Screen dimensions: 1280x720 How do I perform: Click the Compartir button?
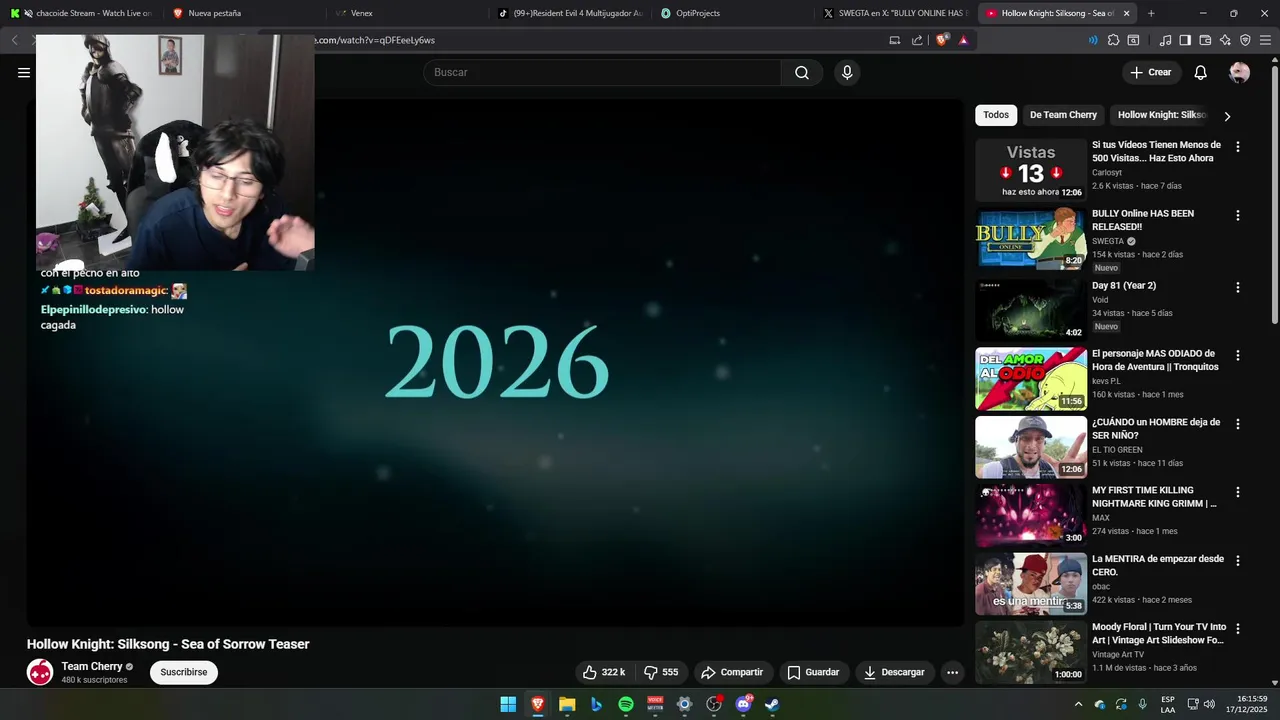point(732,672)
